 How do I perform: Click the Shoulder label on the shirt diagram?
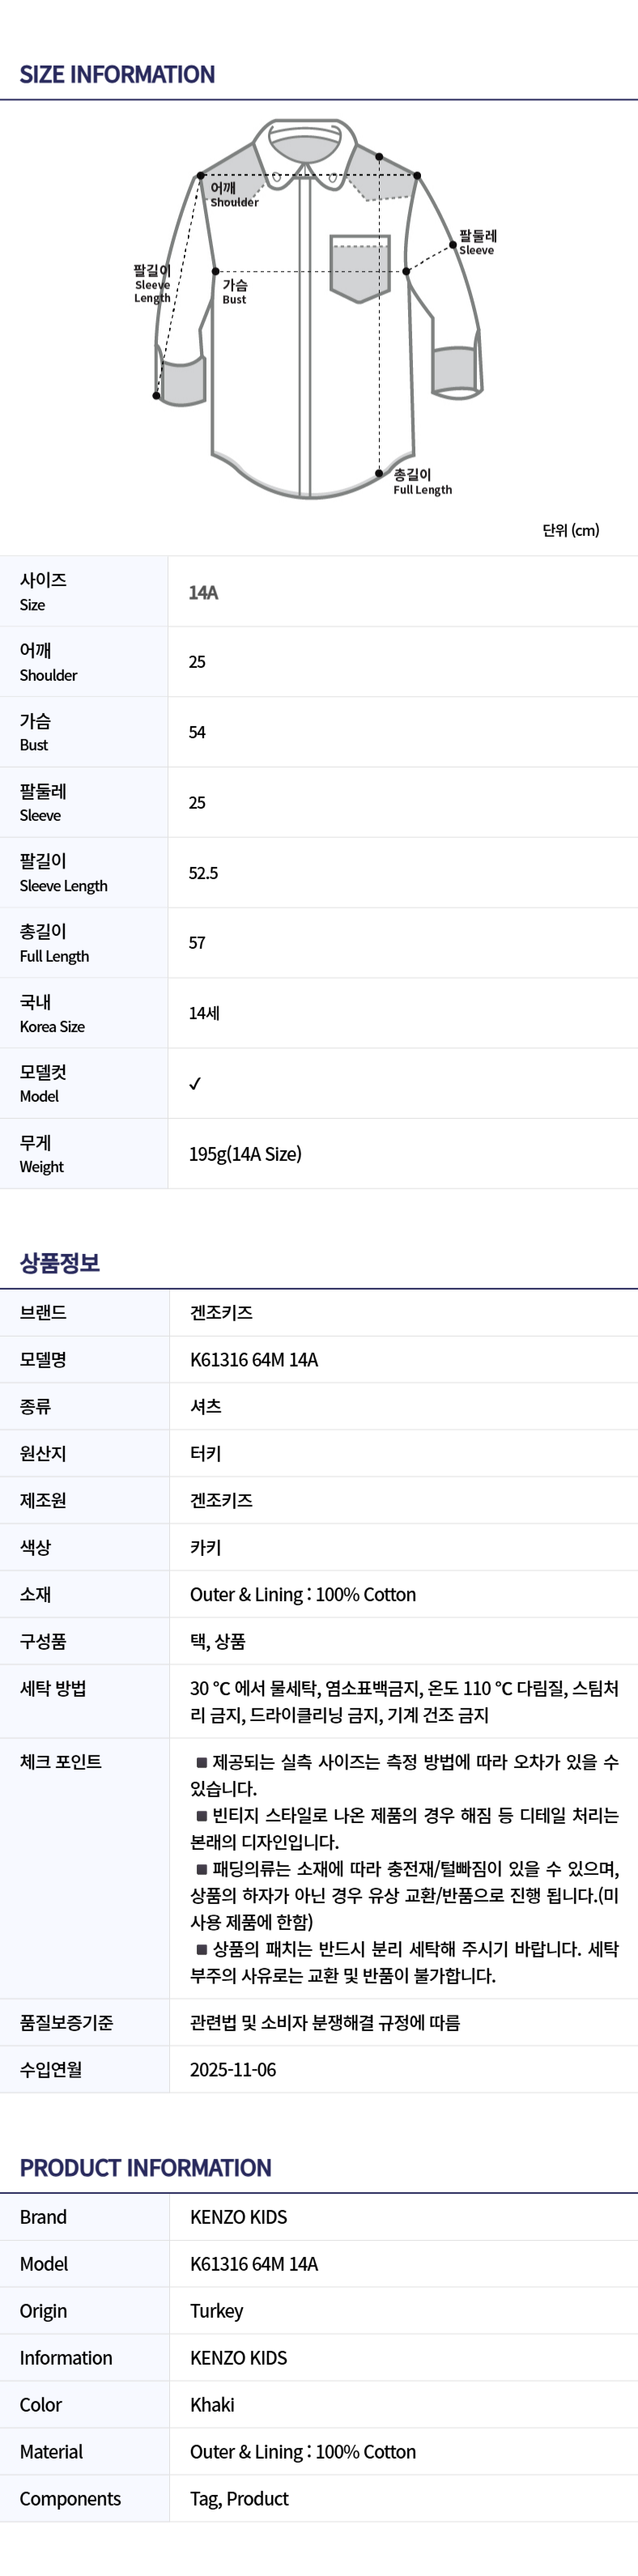(x=233, y=194)
